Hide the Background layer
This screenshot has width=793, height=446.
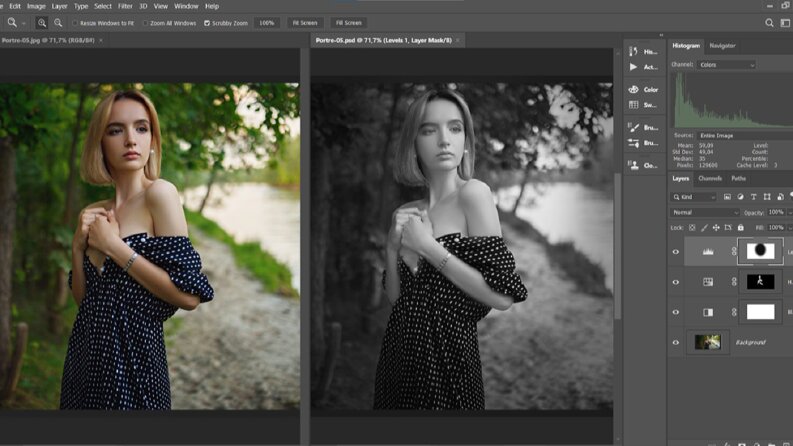(x=676, y=342)
